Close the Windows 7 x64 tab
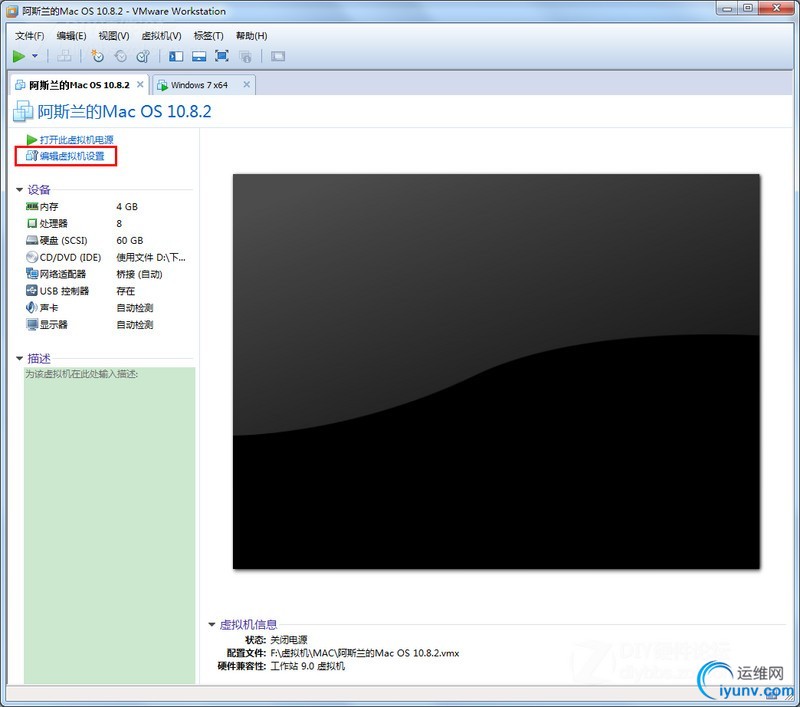This screenshot has width=800, height=707. [246, 85]
